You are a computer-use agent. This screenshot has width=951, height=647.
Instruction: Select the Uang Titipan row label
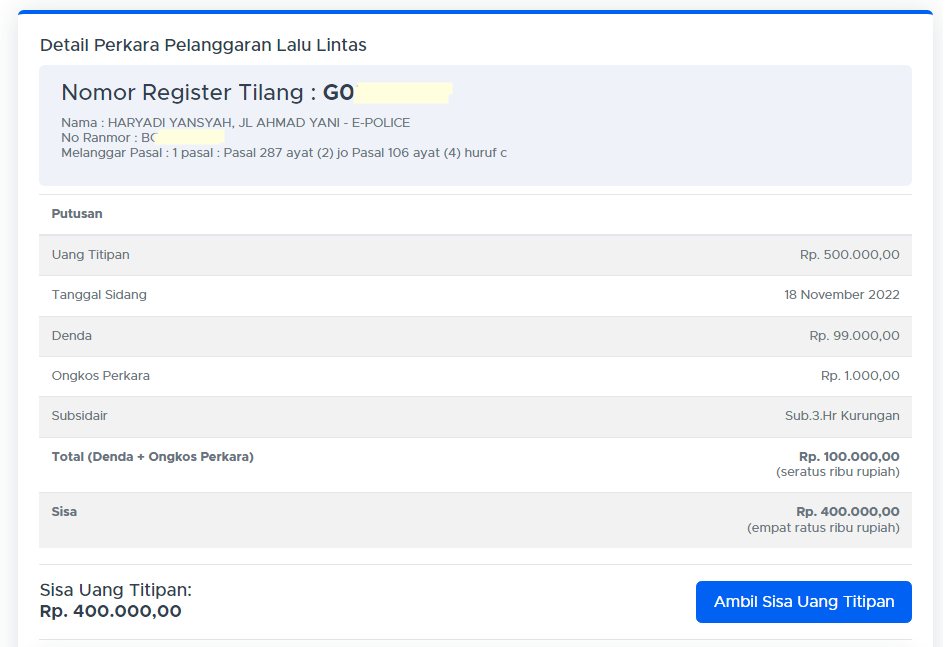(x=91, y=255)
